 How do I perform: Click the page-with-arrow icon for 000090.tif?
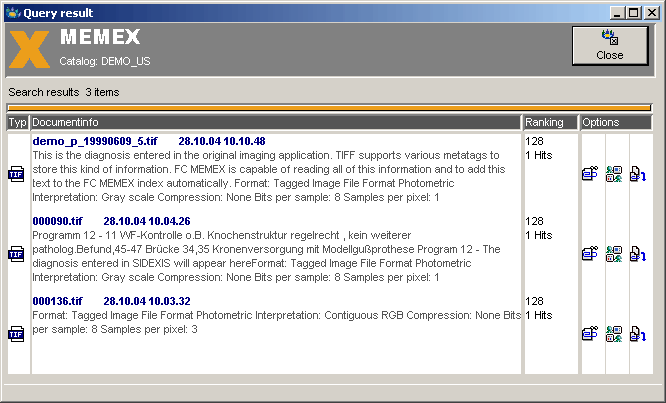click(x=637, y=254)
